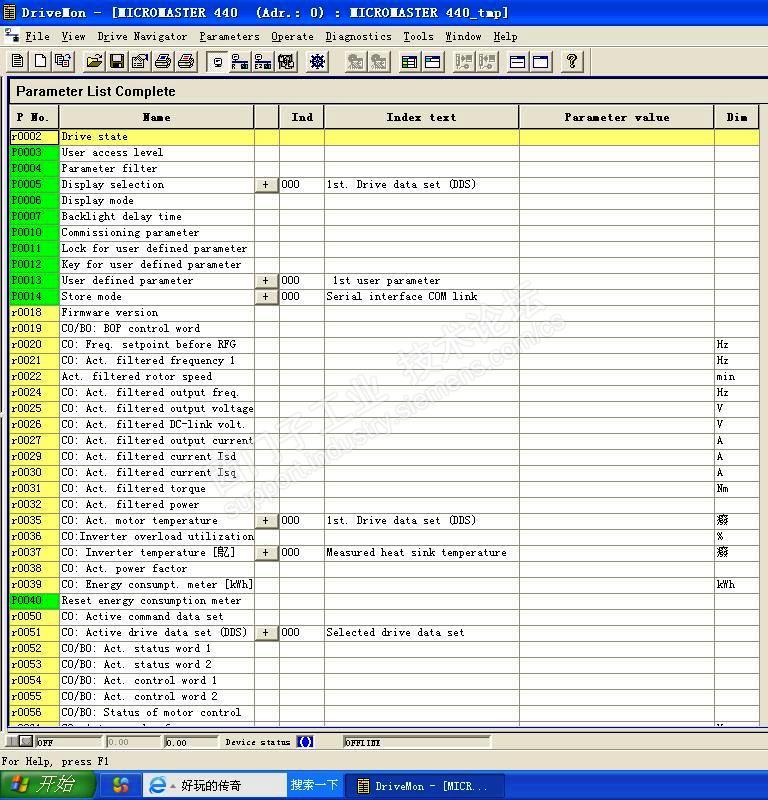
Task: Click the Device status indicator icon
Action: click(x=305, y=742)
